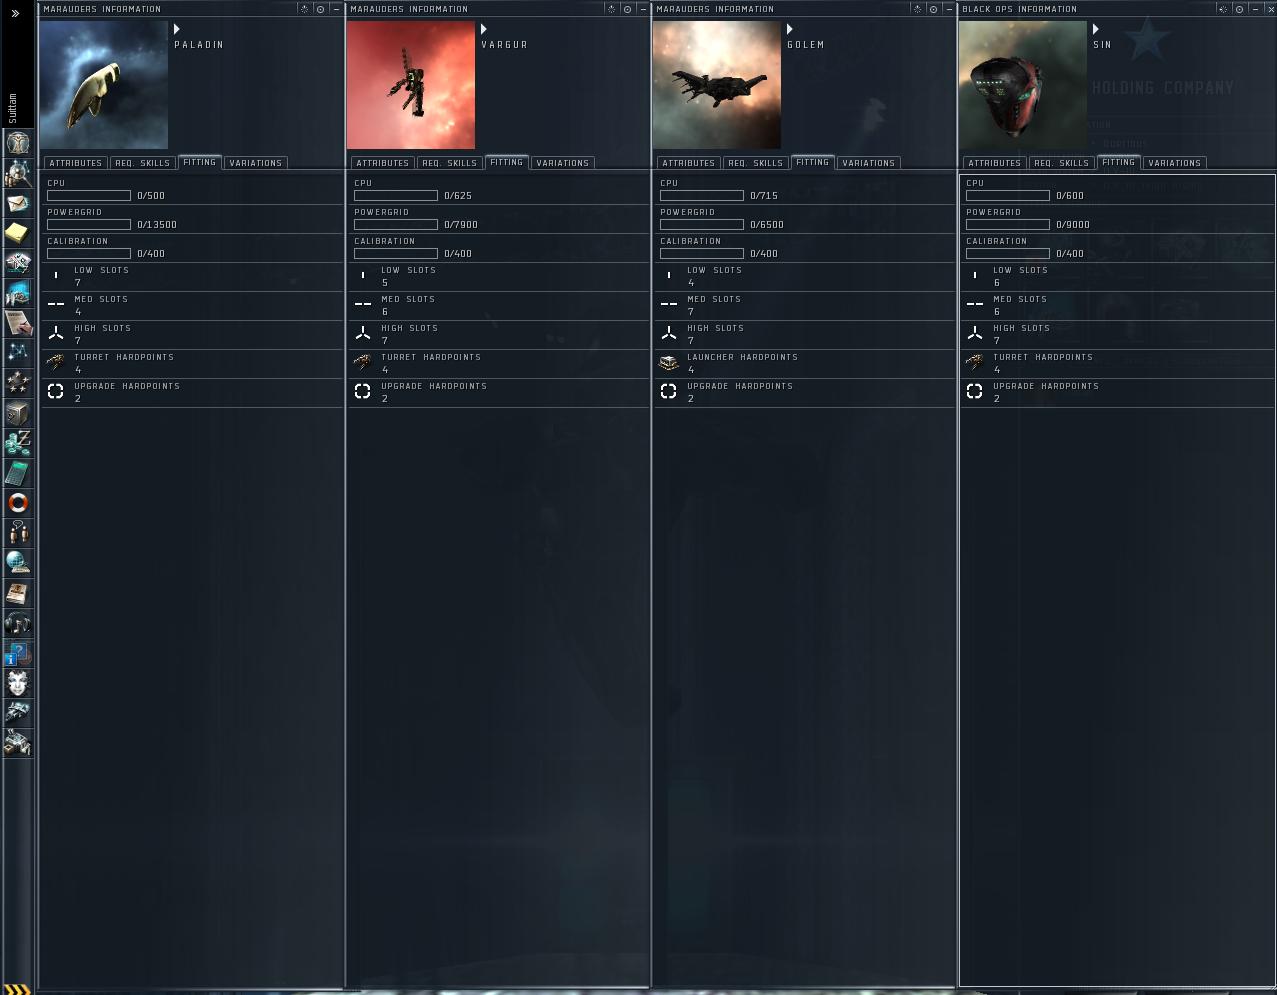Click the Vargur Powergrid usage bar

(x=396, y=225)
